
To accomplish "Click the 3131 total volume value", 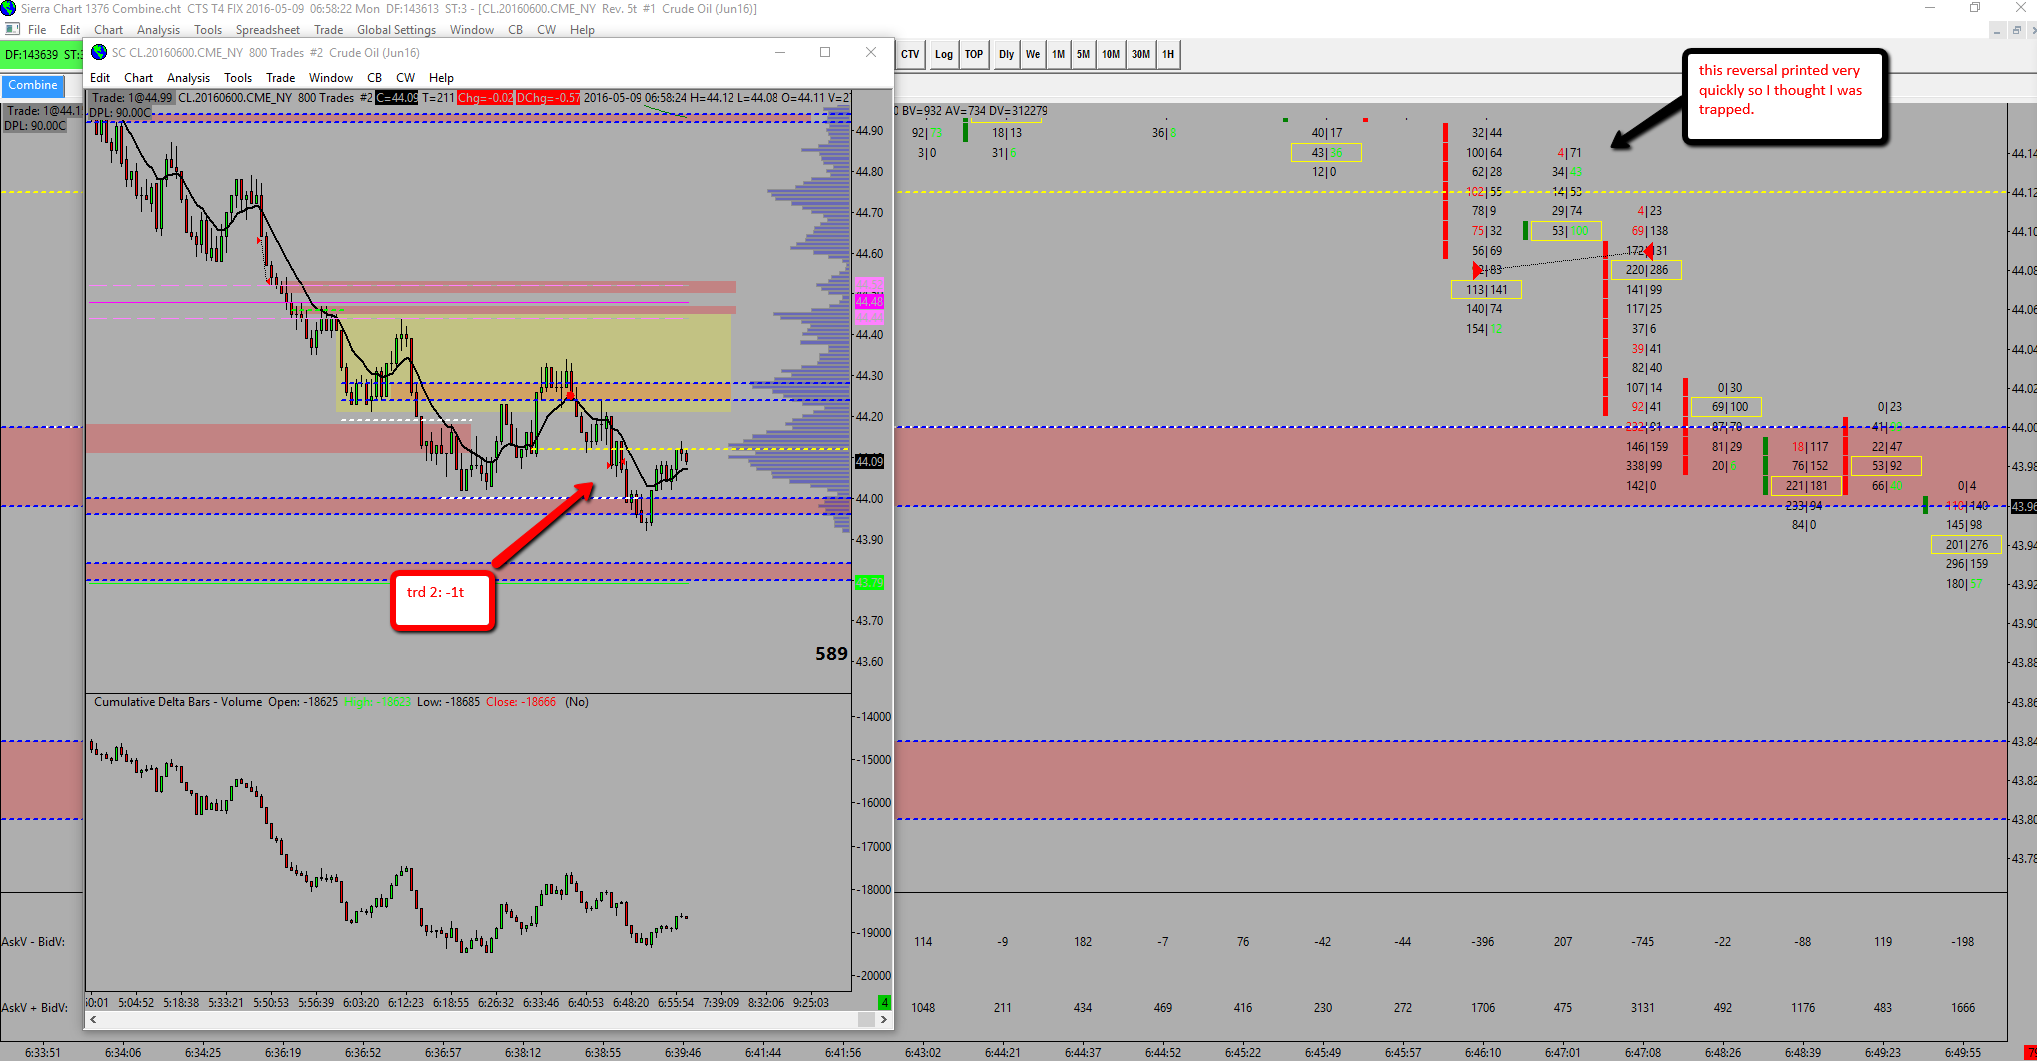I will coord(1643,1008).
